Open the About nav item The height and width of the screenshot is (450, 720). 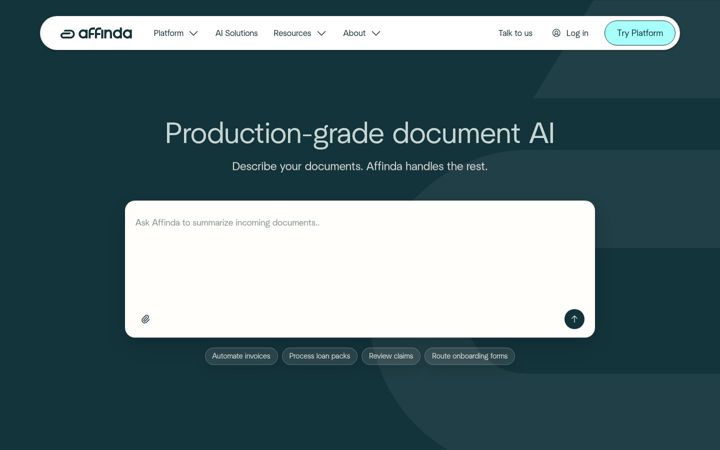tap(354, 33)
